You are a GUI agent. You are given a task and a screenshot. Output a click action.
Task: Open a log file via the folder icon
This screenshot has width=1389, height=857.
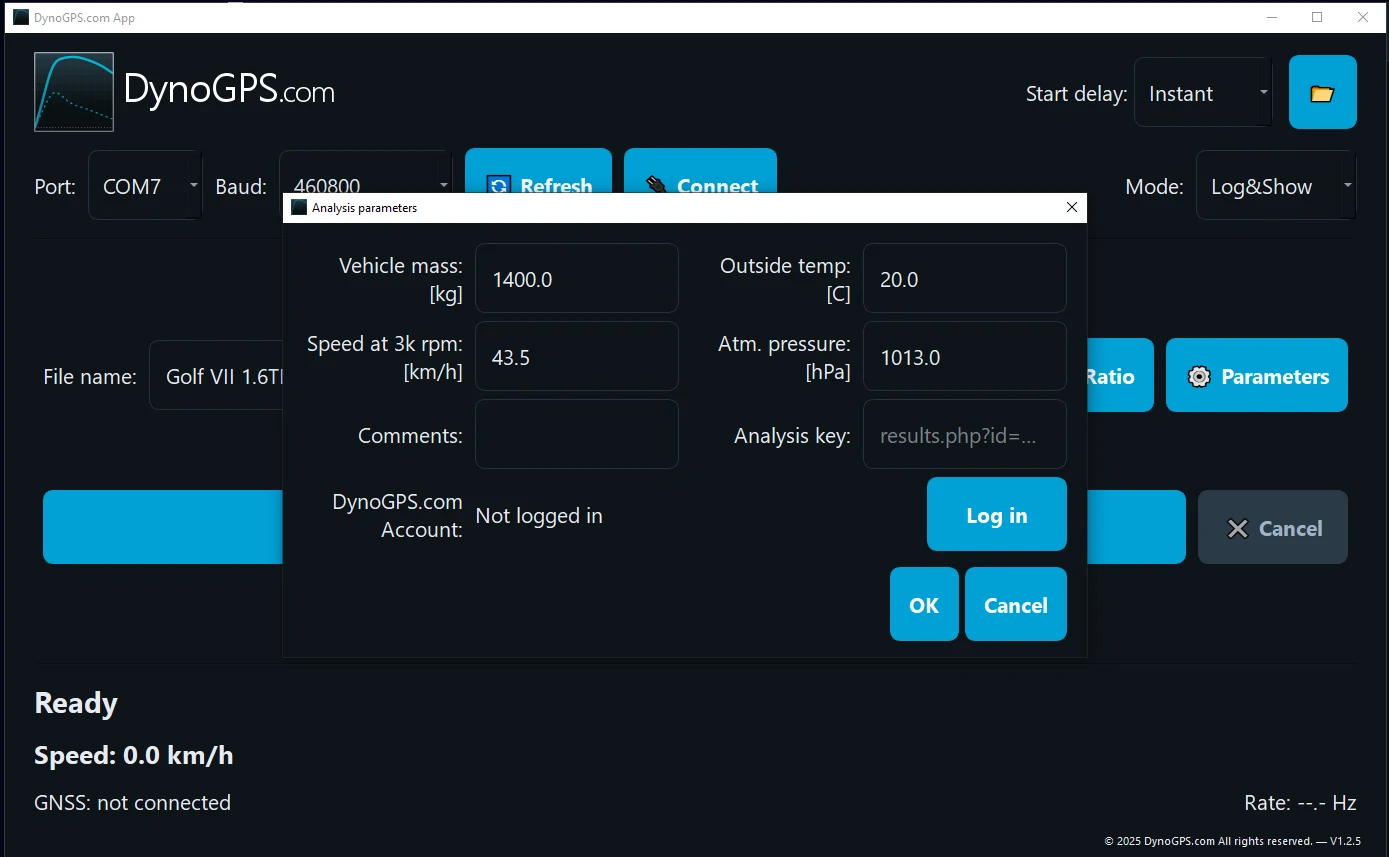1322,92
